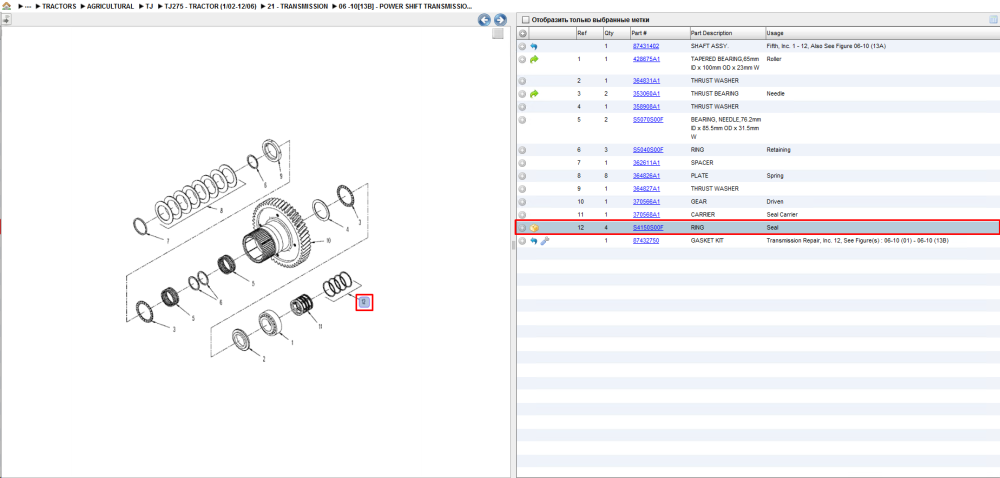Add THRUST BEARING 353068A1 with plus icon
The image size is (1000, 478).
click(x=522, y=94)
